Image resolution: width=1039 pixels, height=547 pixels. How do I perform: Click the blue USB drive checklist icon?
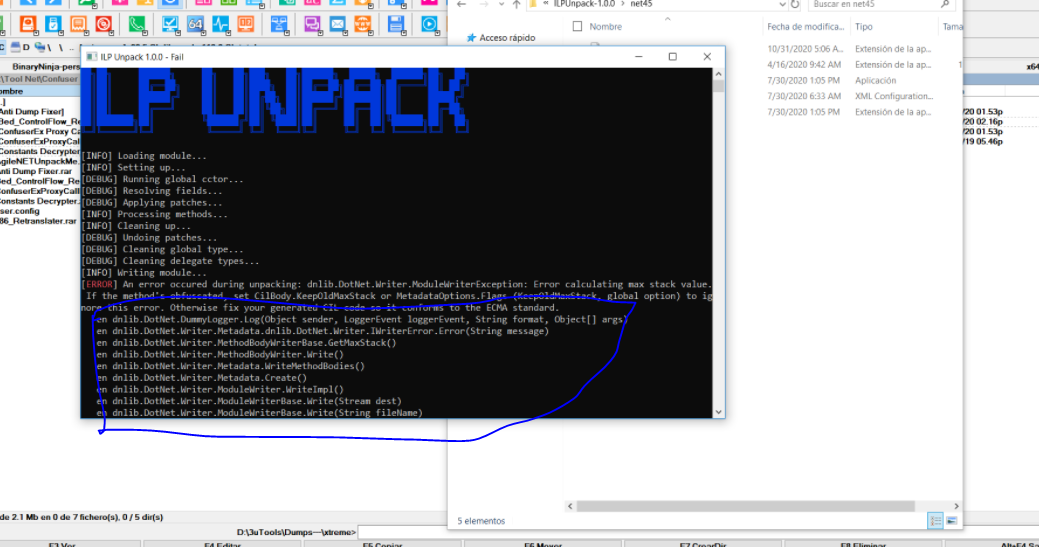53,25
